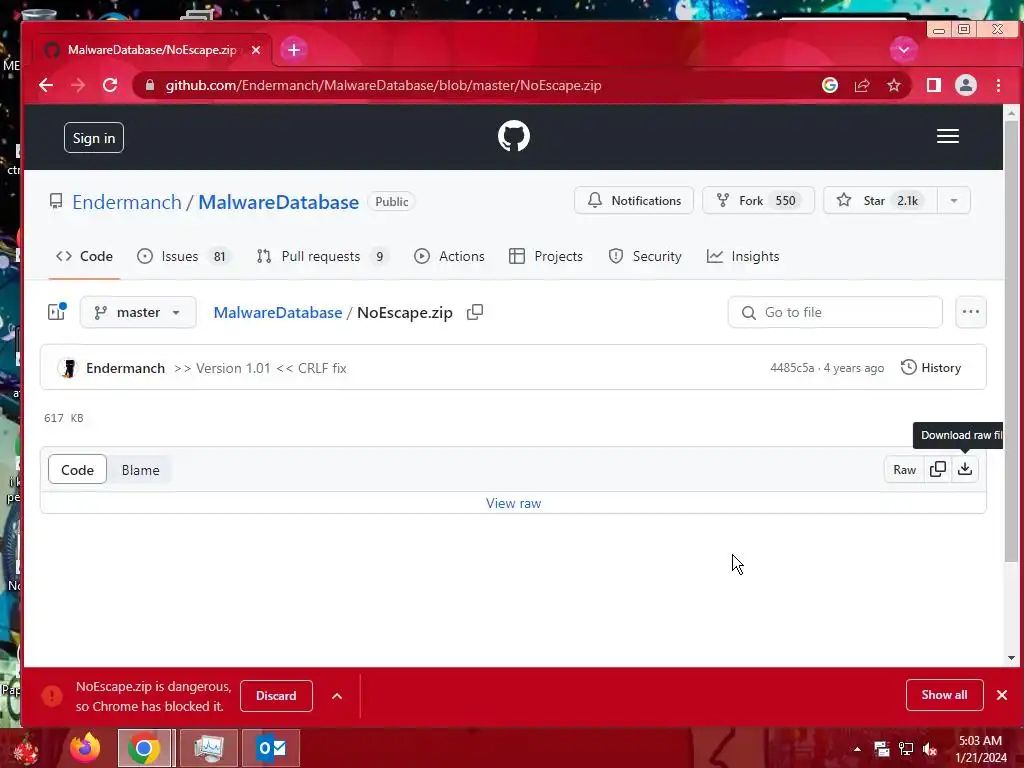Open the Chrome side panel icon
Screen dimensions: 1024x768
934,86
